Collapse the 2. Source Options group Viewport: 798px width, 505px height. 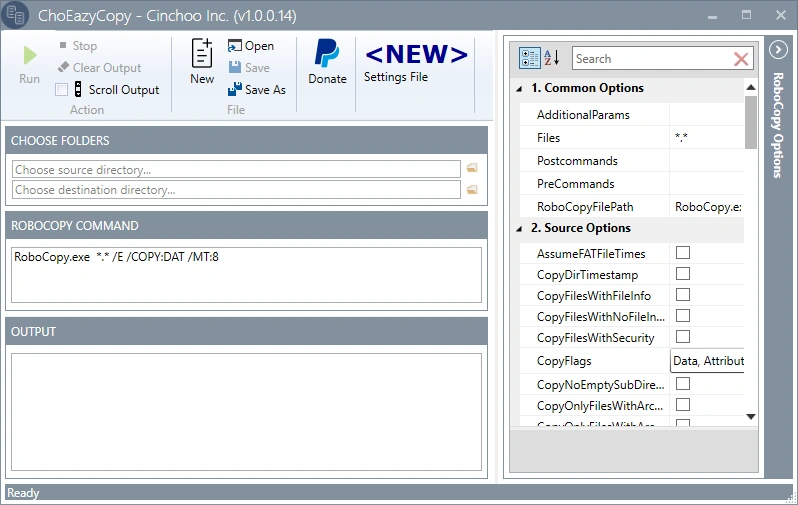pyautogui.click(x=519, y=229)
